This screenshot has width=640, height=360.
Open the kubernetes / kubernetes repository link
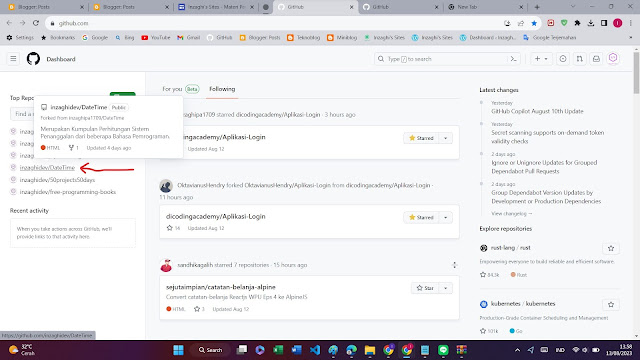click(523, 304)
